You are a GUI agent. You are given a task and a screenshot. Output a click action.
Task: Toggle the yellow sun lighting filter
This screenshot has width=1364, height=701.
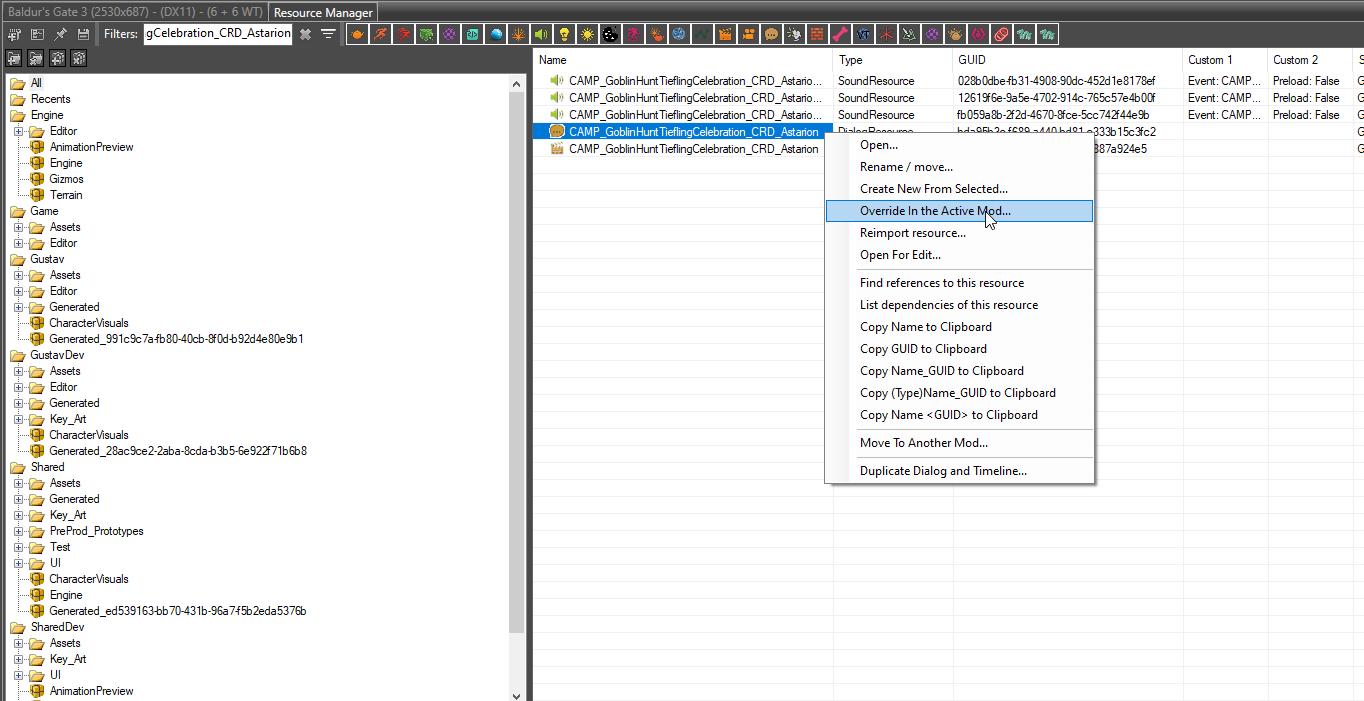coord(587,34)
